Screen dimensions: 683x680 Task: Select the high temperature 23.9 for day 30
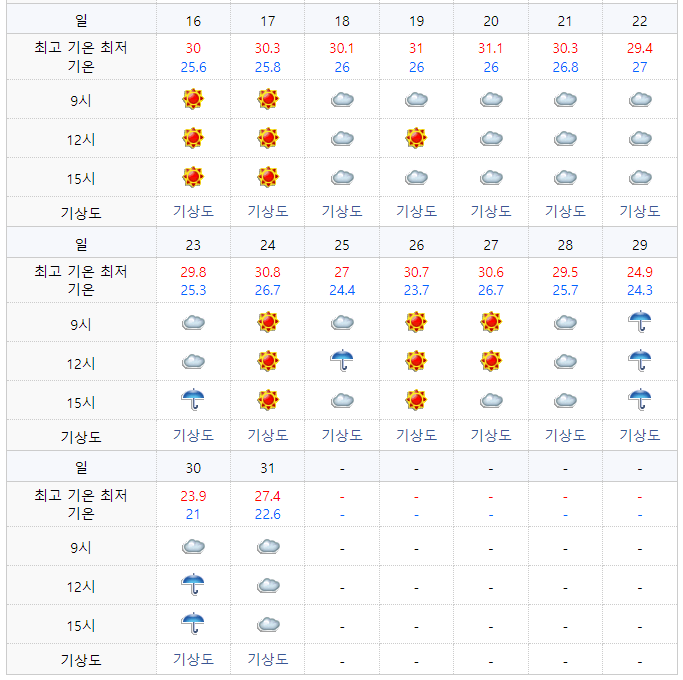pos(193,496)
